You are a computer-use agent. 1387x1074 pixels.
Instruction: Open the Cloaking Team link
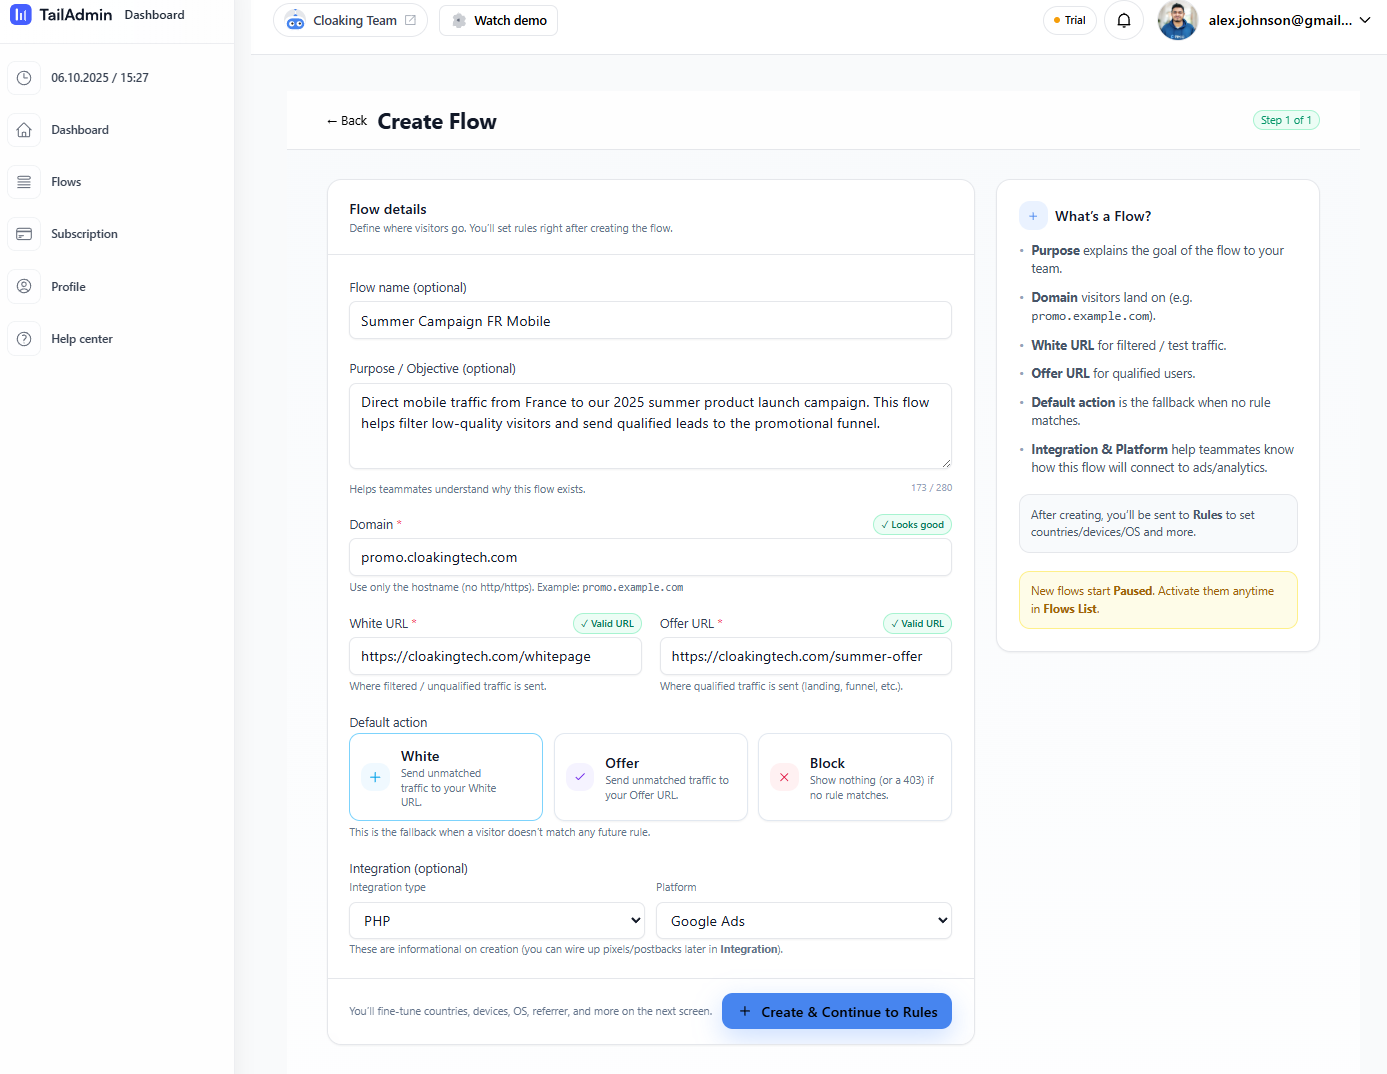coord(350,20)
